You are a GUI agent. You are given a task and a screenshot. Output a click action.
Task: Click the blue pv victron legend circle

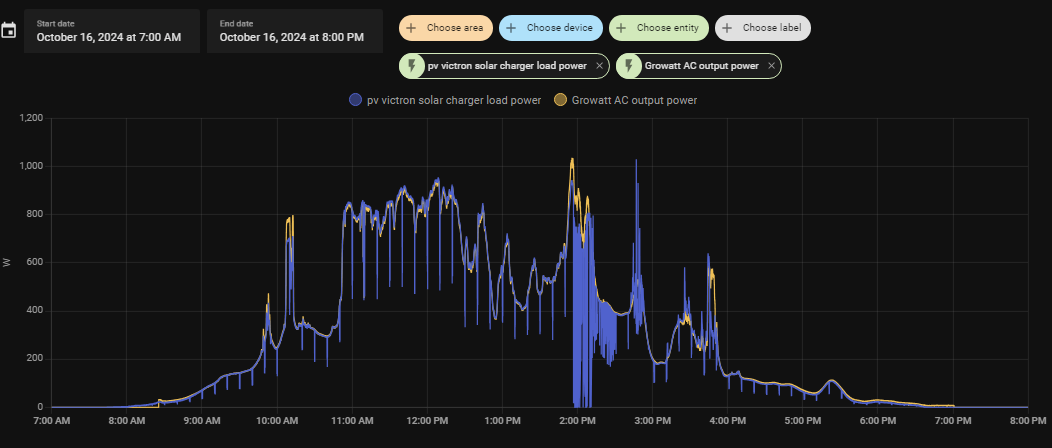pyautogui.click(x=355, y=100)
